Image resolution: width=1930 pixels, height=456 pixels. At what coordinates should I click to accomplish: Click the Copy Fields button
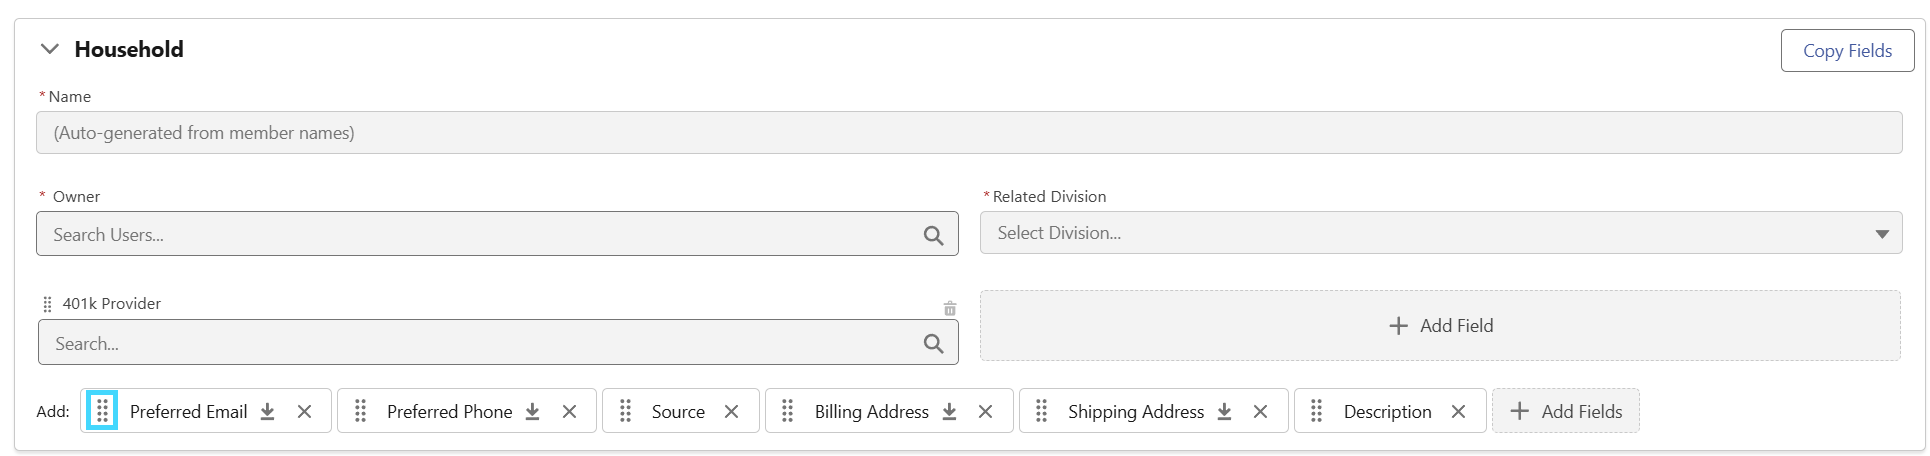1847,51
